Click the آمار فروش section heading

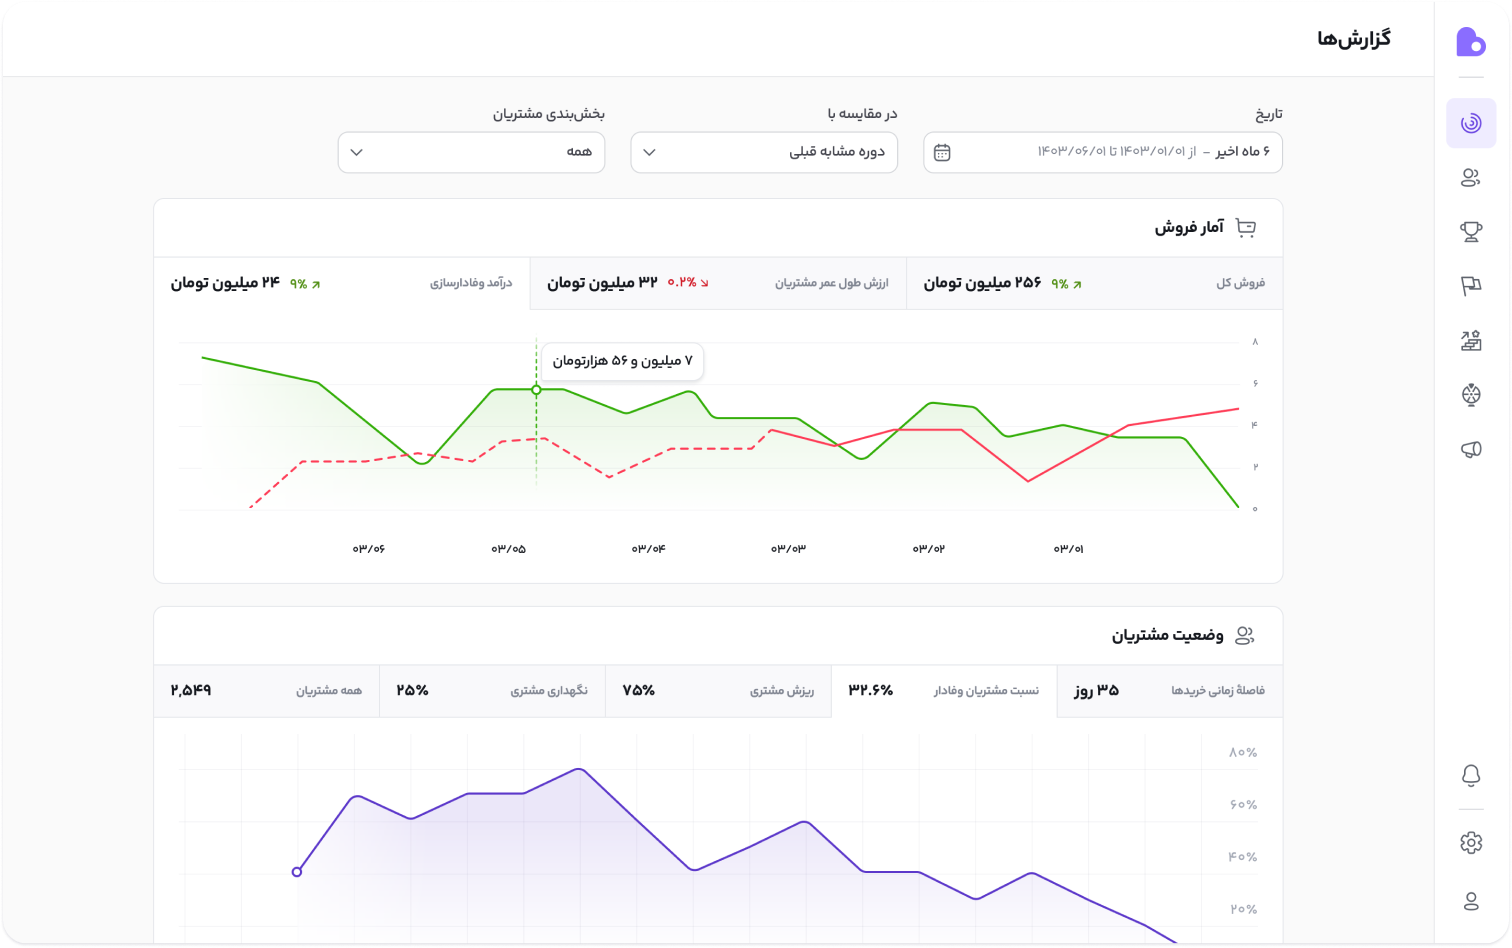[1189, 228]
